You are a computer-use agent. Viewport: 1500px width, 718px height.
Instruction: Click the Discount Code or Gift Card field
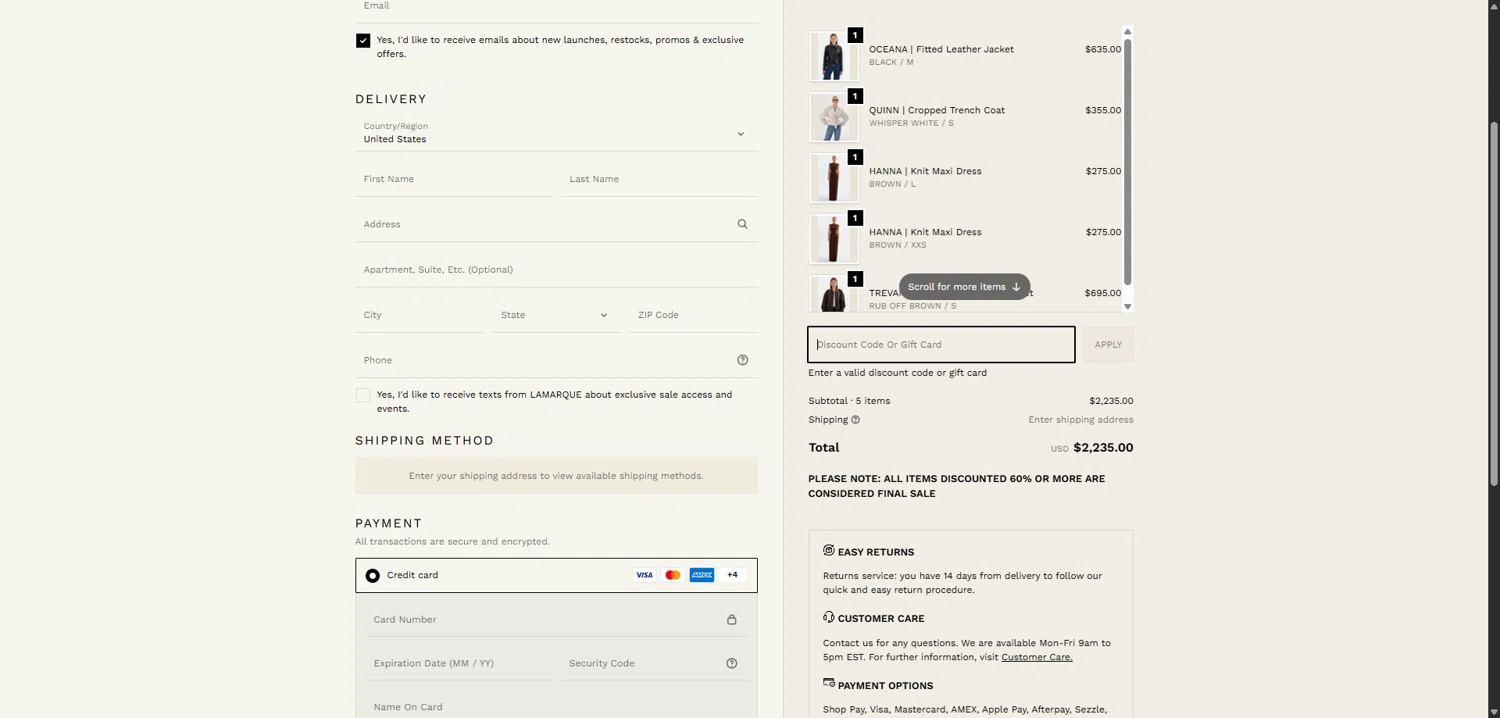941,345
